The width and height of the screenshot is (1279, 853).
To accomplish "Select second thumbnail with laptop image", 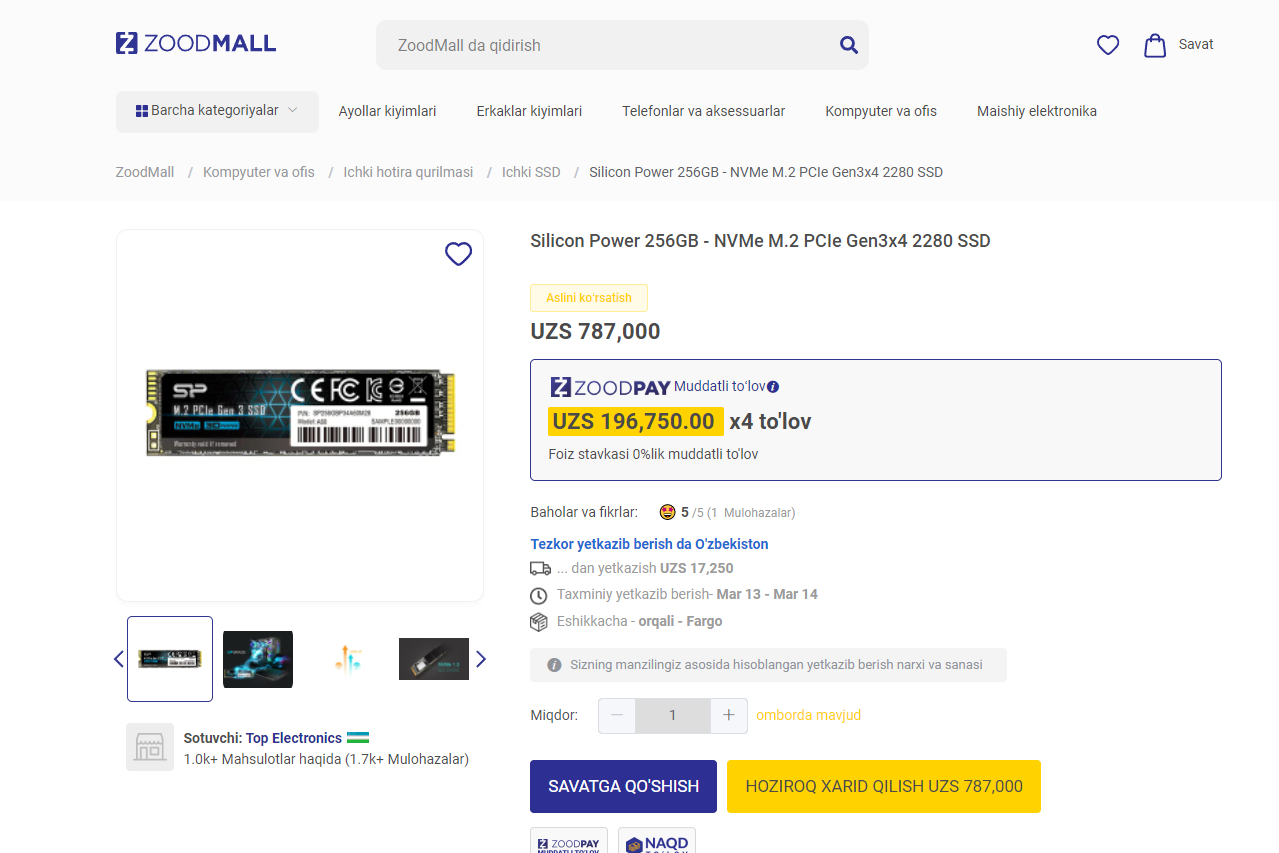I will [x=258, y=659].
